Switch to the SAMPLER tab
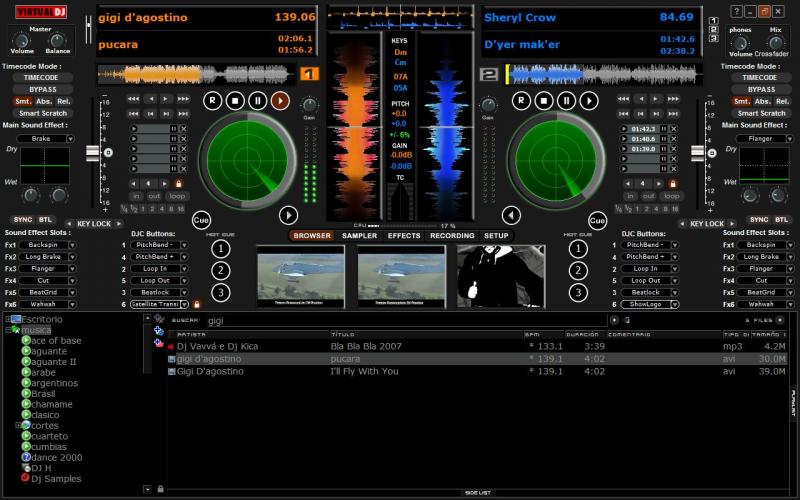The image size is (800, 500). click(x=359, y=236)
